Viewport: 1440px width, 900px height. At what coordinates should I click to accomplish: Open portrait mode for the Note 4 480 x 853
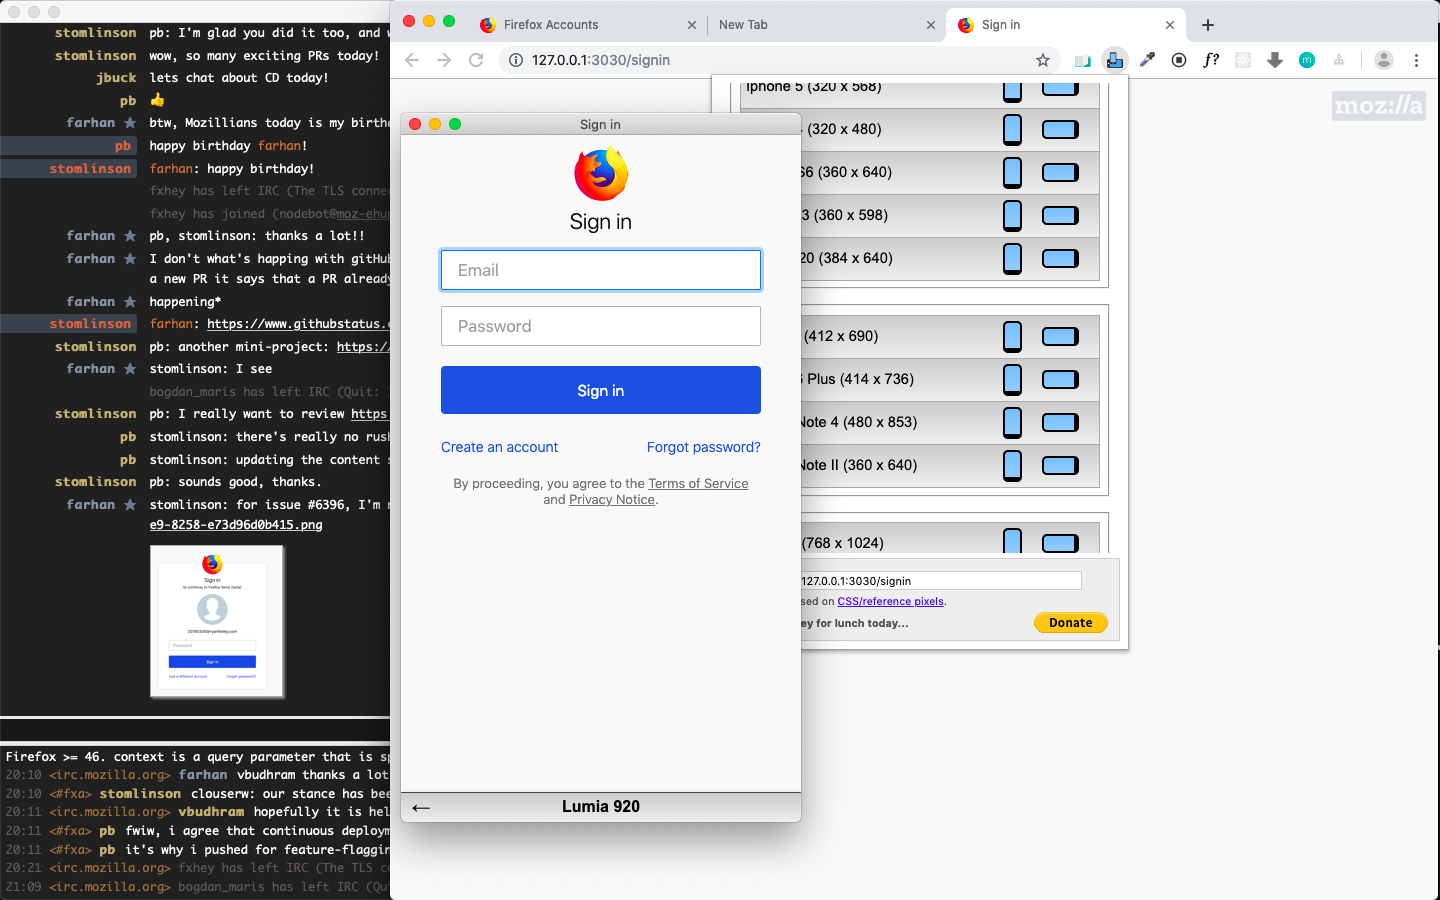[1012, 422]
